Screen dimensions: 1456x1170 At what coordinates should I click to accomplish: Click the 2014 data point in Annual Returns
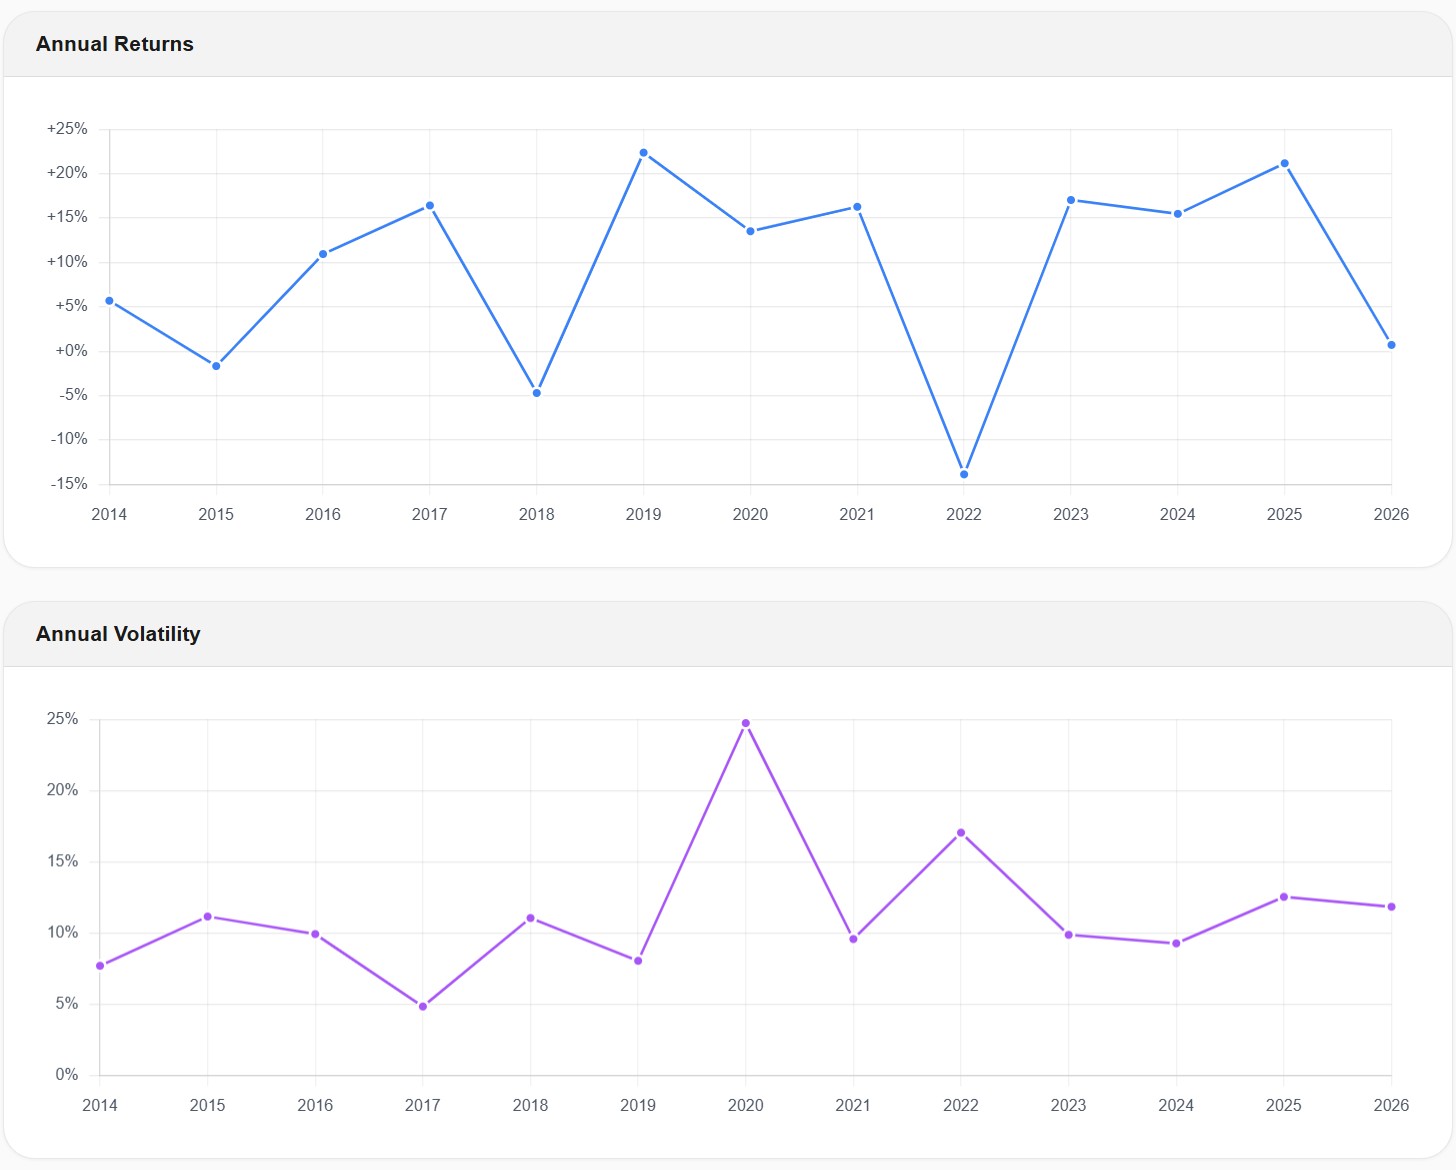point(109,301)
